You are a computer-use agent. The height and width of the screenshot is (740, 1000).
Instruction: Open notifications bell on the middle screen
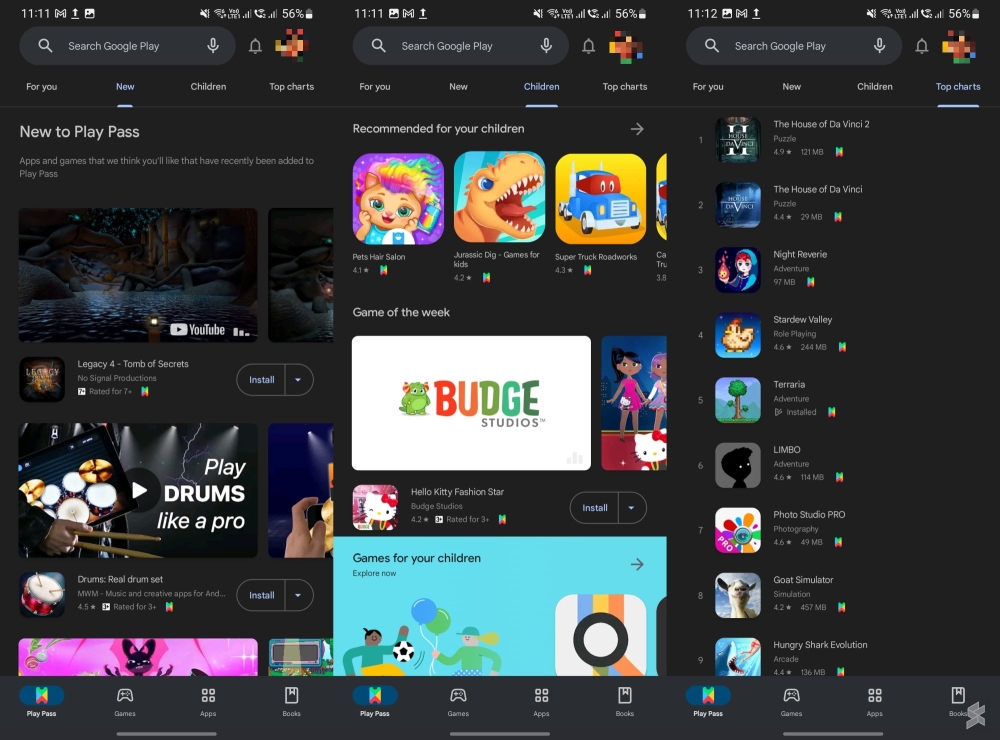pos(589,46)
